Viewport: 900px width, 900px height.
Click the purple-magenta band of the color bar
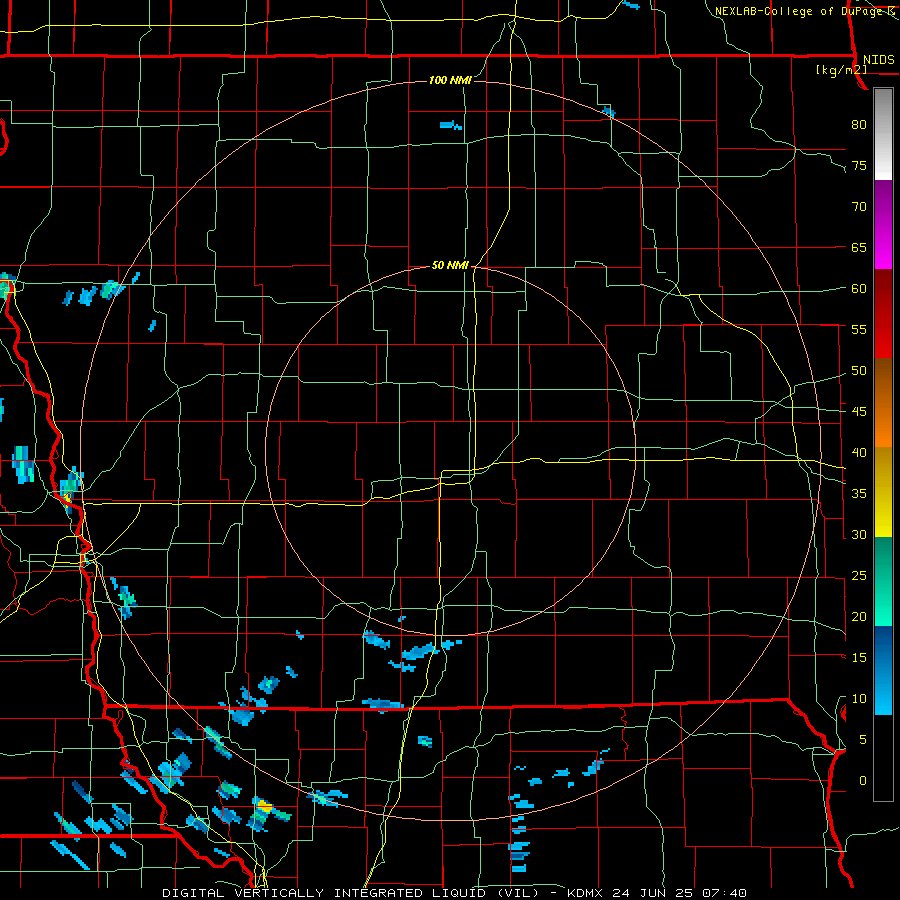[883, 224]
